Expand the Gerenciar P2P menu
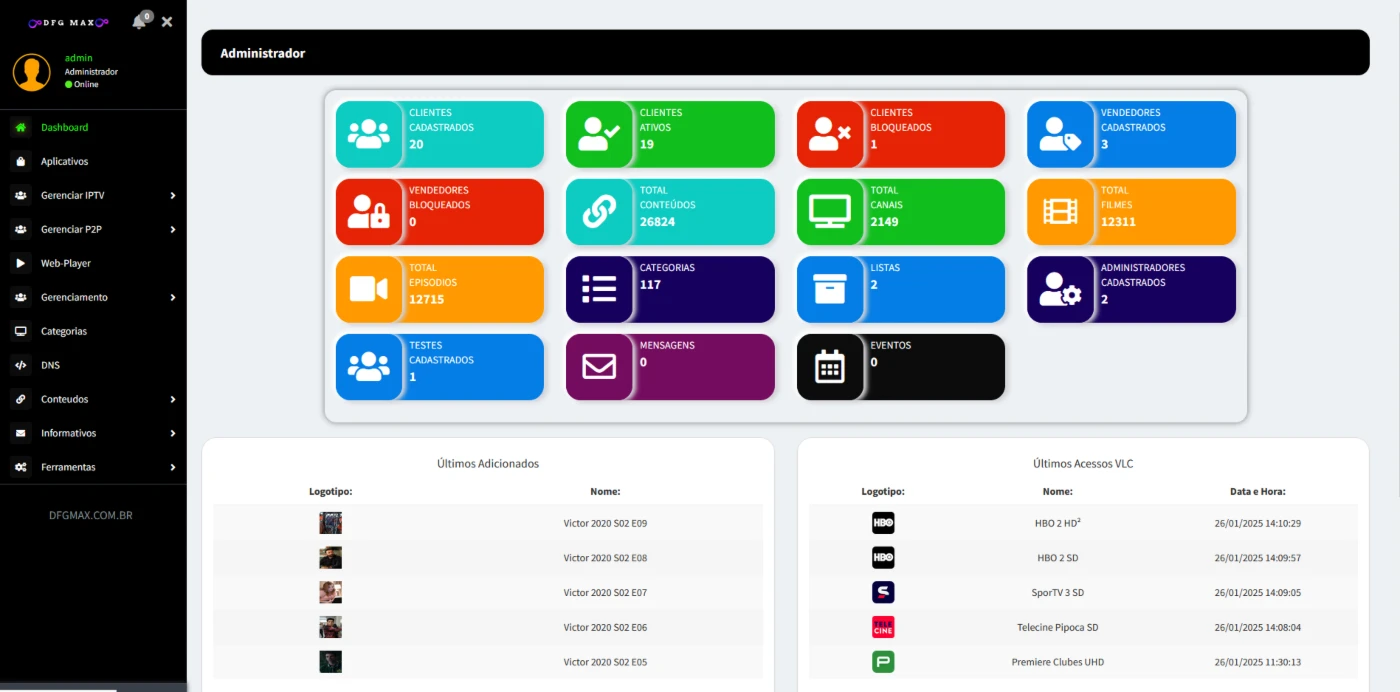 [93, 229]
